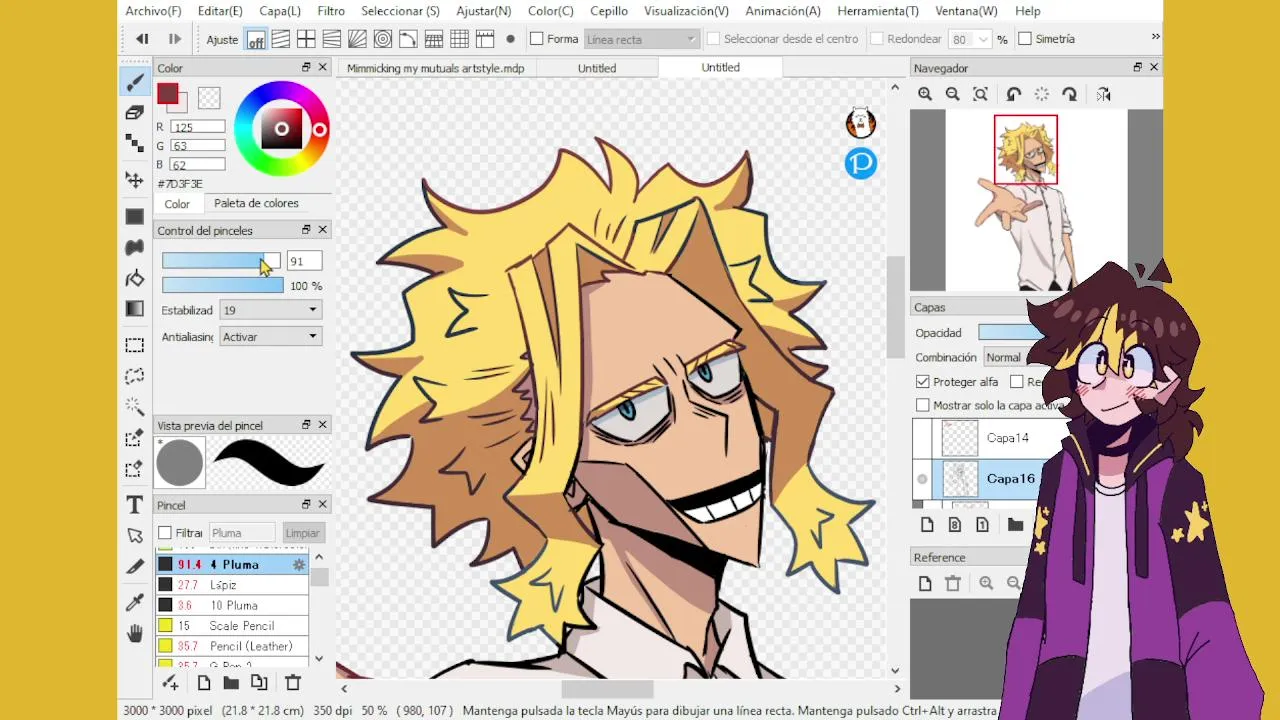
Task: Open the Estabilizad dropdown showing 19
Action: tap(270, 311)
